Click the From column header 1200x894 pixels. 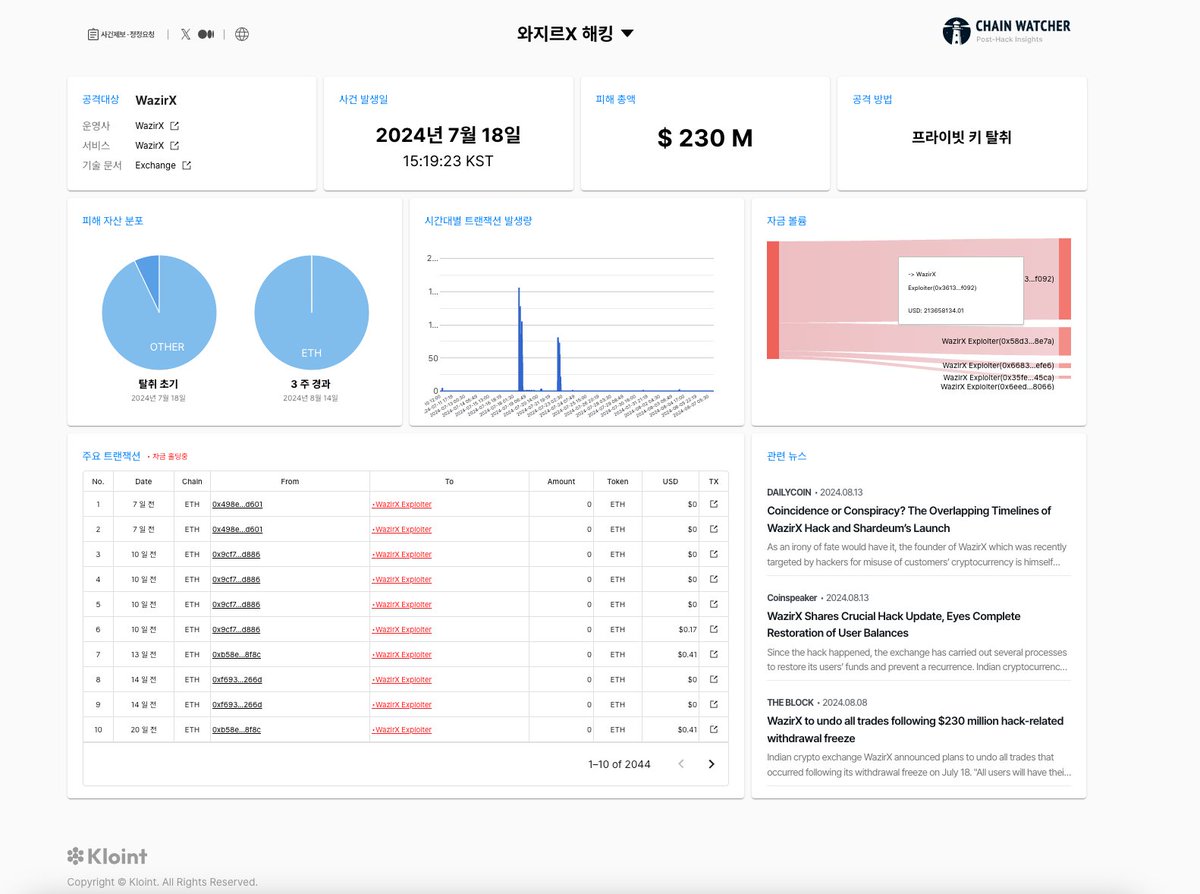290,481
